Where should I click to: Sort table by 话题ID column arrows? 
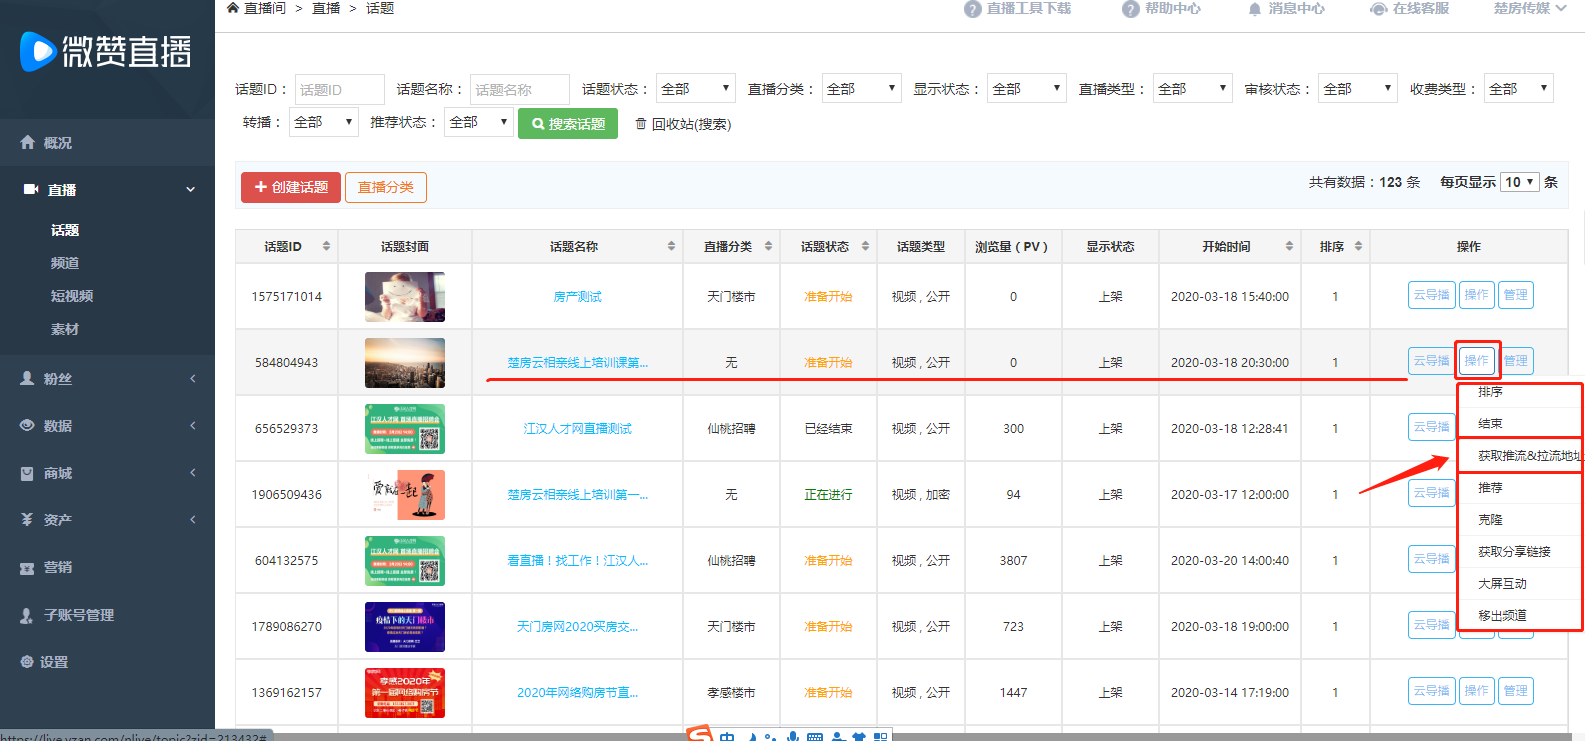pyautogui.click(x=326, y=246)
